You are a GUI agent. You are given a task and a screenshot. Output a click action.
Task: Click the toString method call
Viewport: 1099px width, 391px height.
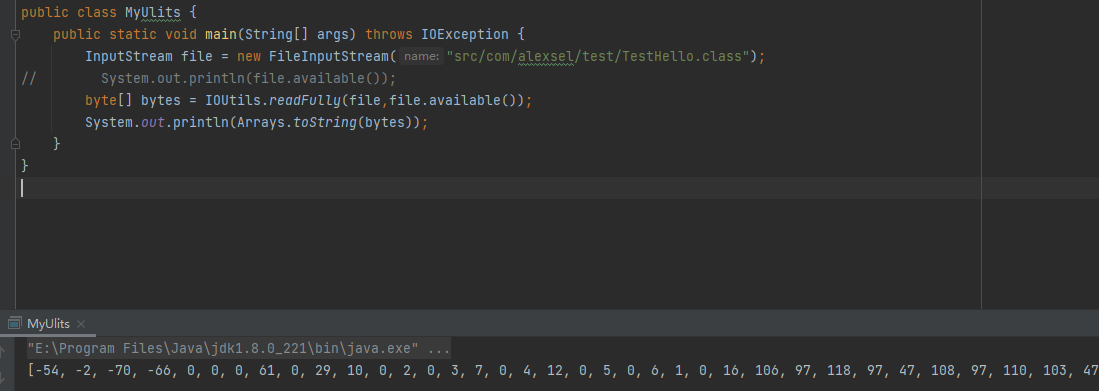click(x=325, y=123)
